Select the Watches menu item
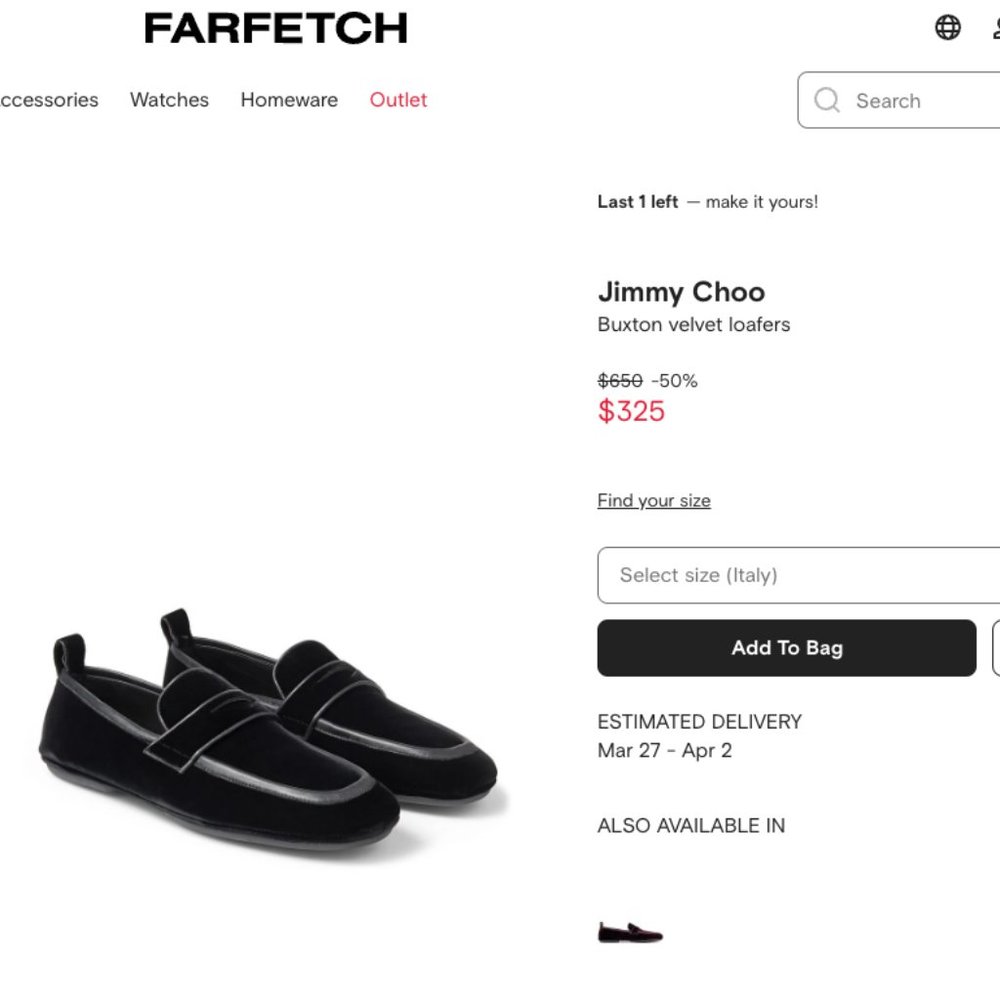 click(x=169, y=100)
